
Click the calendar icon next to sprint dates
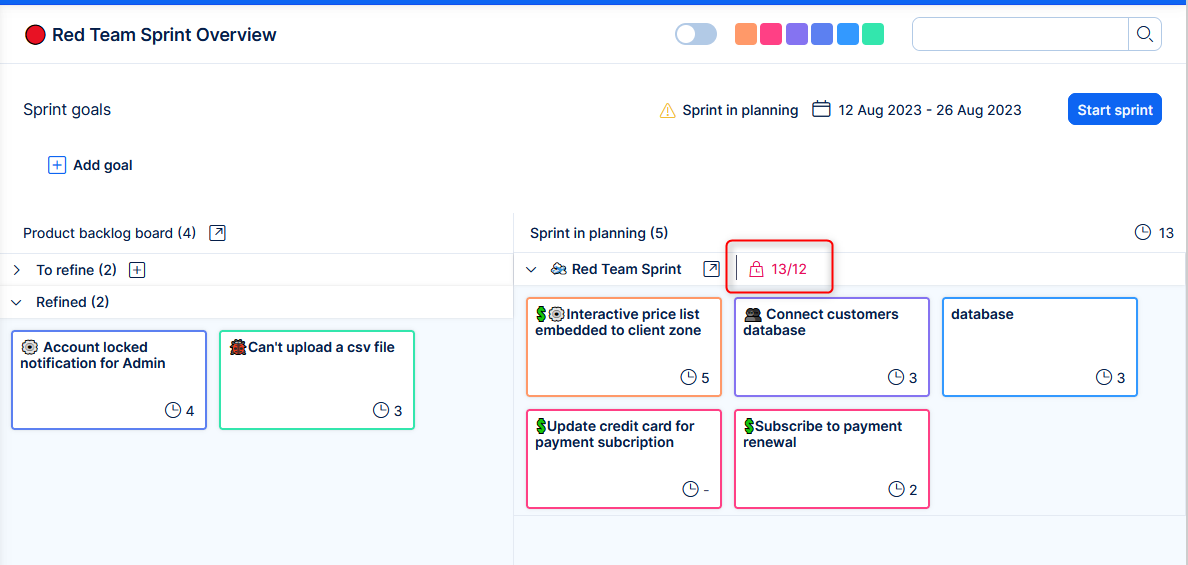(821, 110)
